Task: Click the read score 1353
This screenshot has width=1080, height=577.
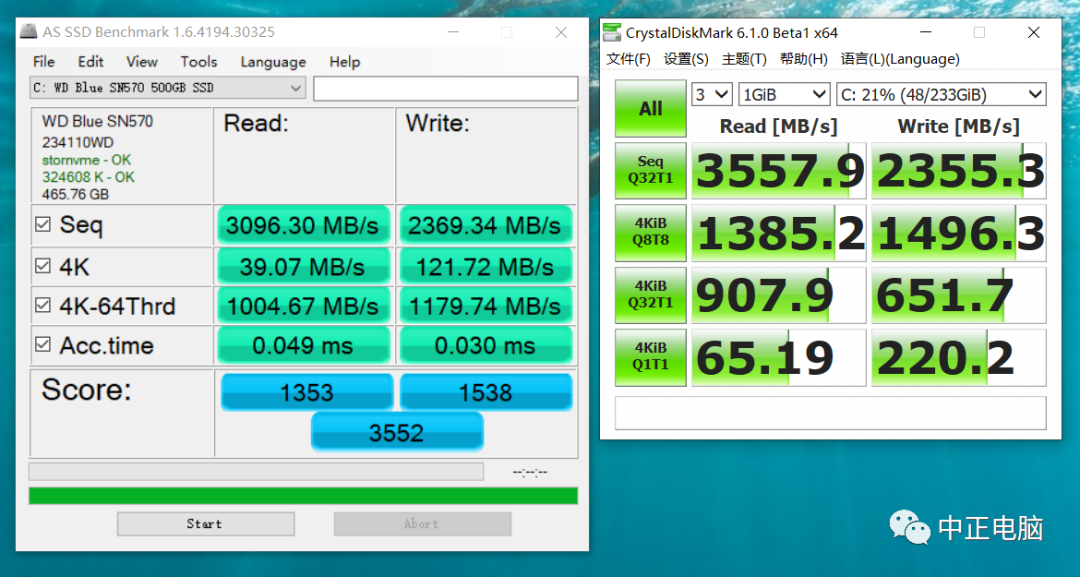Action: (x=307, y=392)
